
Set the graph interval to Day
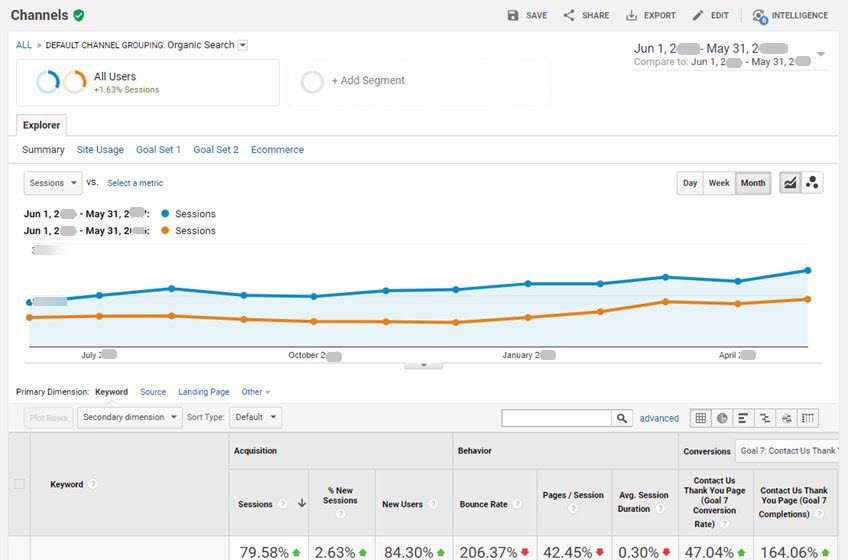[690, 183]
